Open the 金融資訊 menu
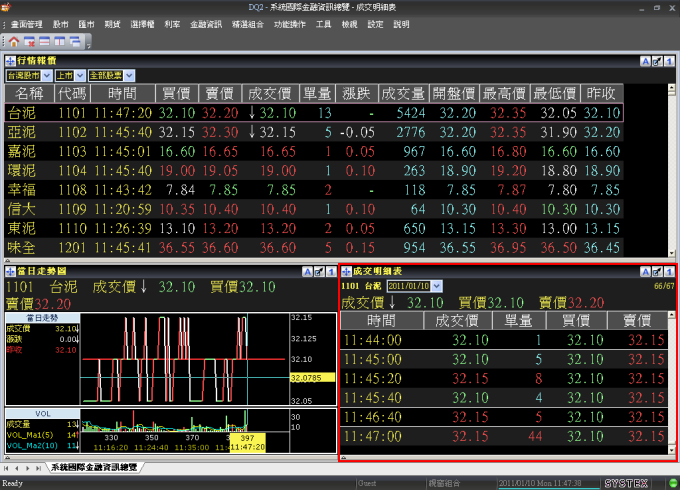This screenshot has height=490, width=680. click(206, 24)
